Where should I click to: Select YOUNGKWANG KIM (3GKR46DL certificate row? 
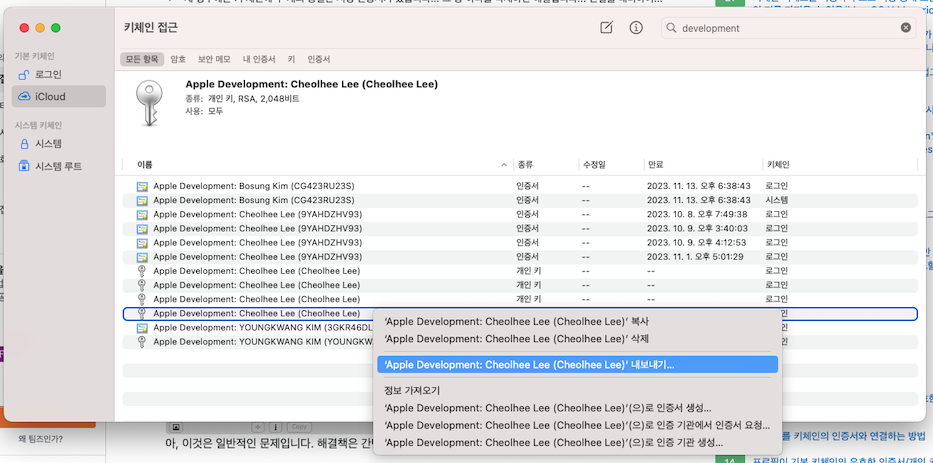[248, 328]
